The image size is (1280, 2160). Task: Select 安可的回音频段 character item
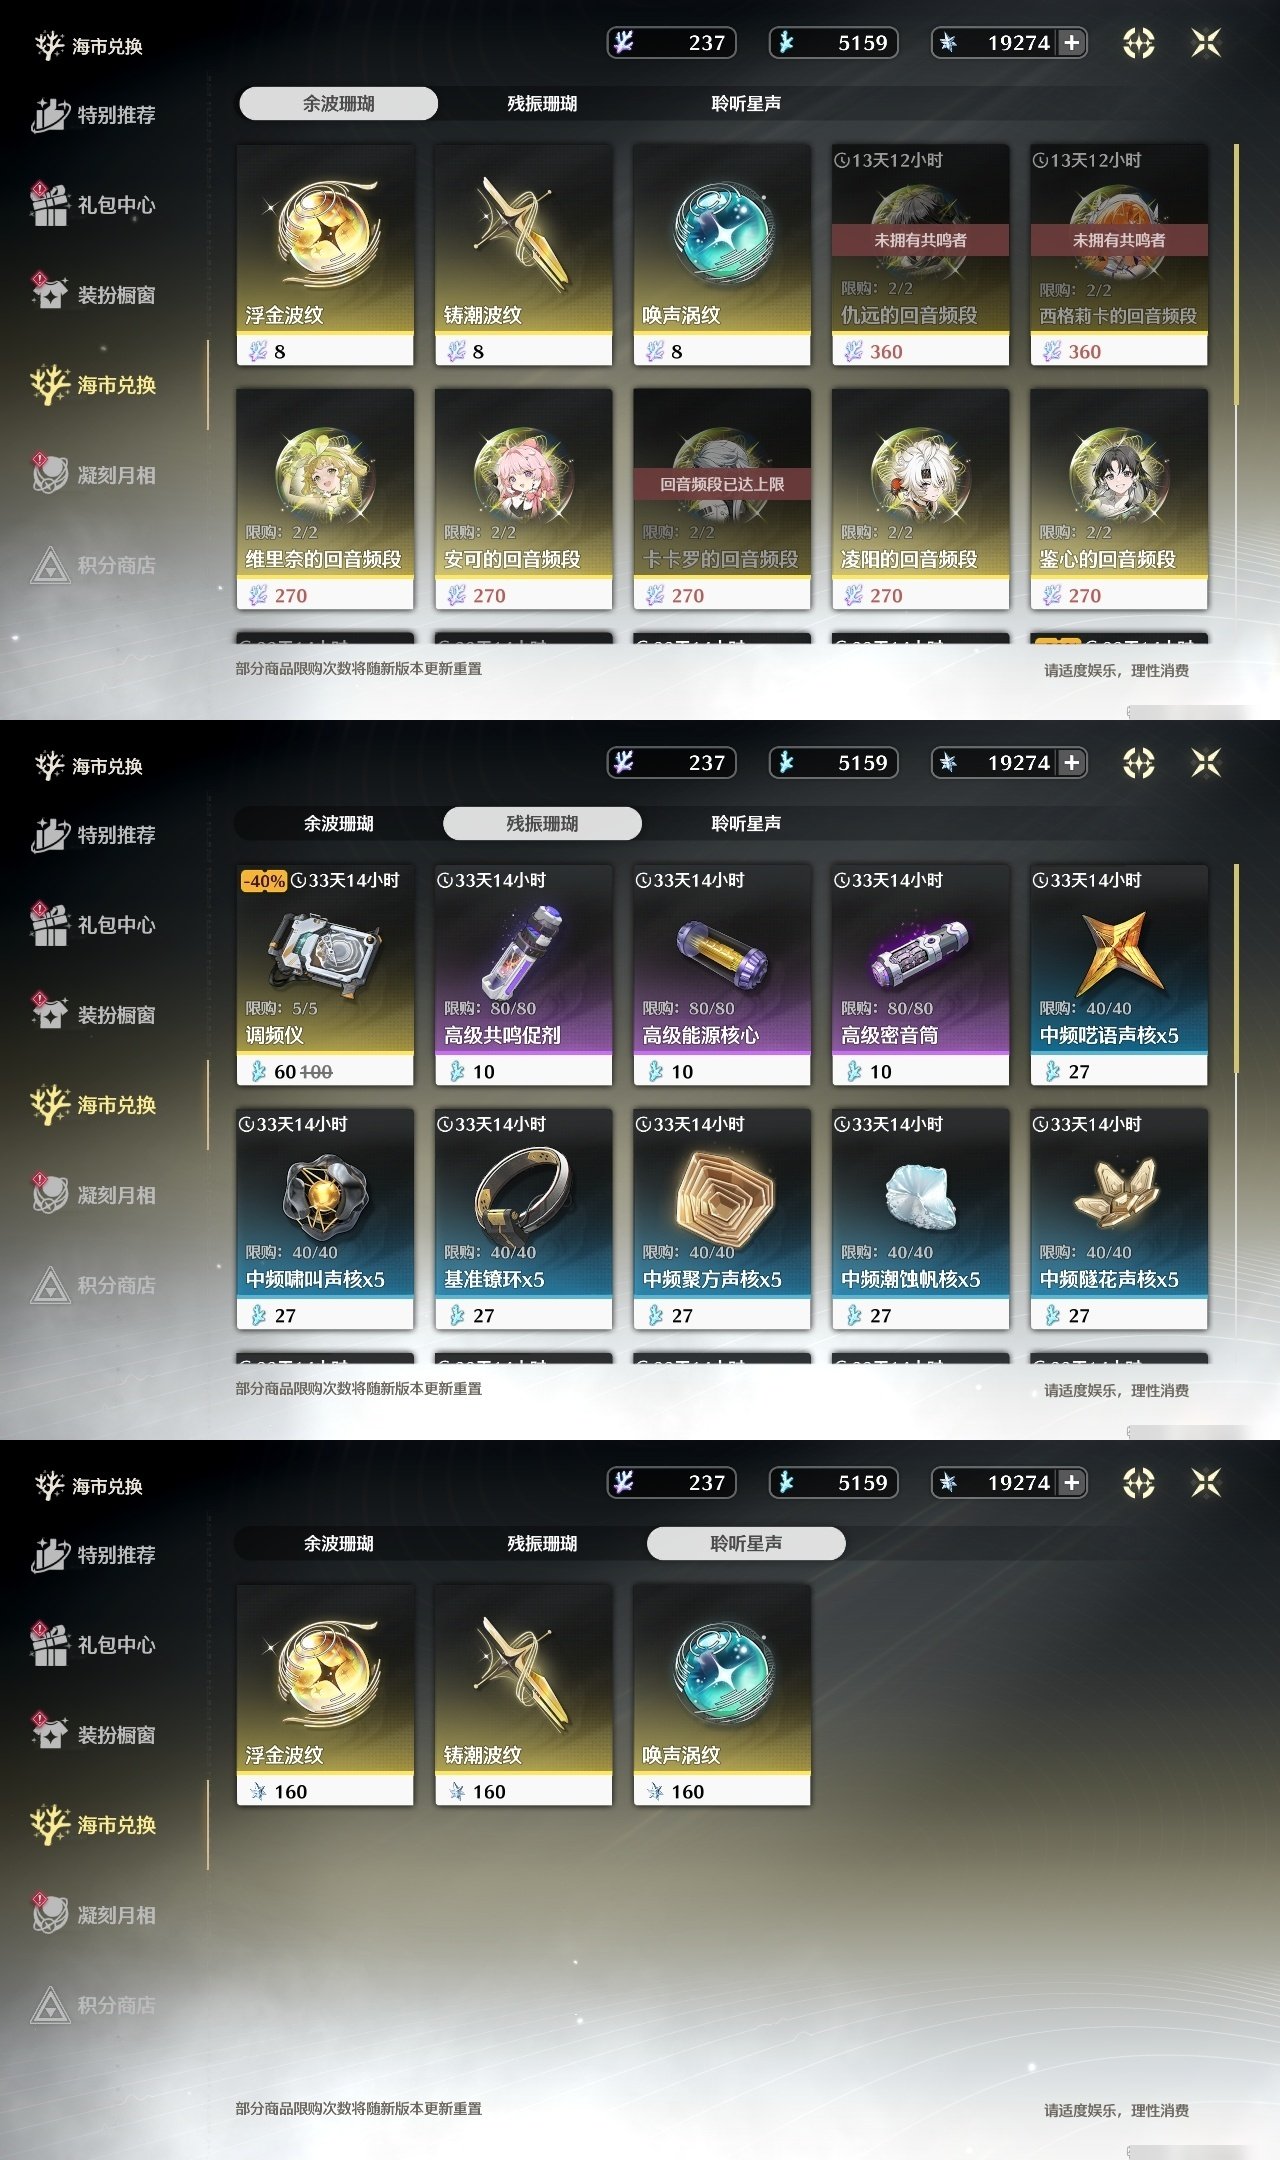tap(523, 499)
